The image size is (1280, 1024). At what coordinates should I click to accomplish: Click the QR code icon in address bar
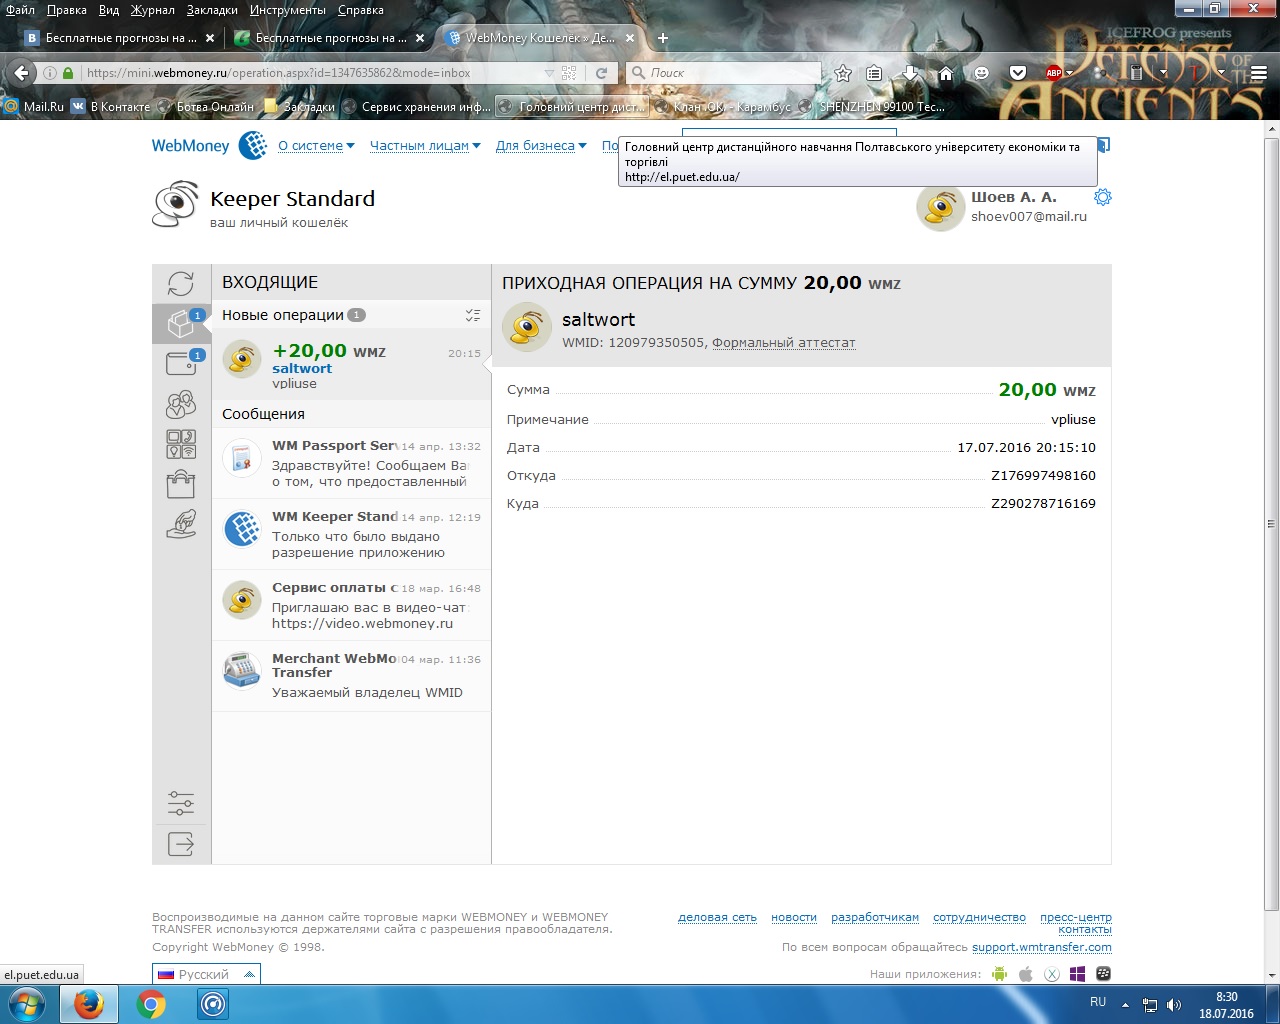point(569,73)
